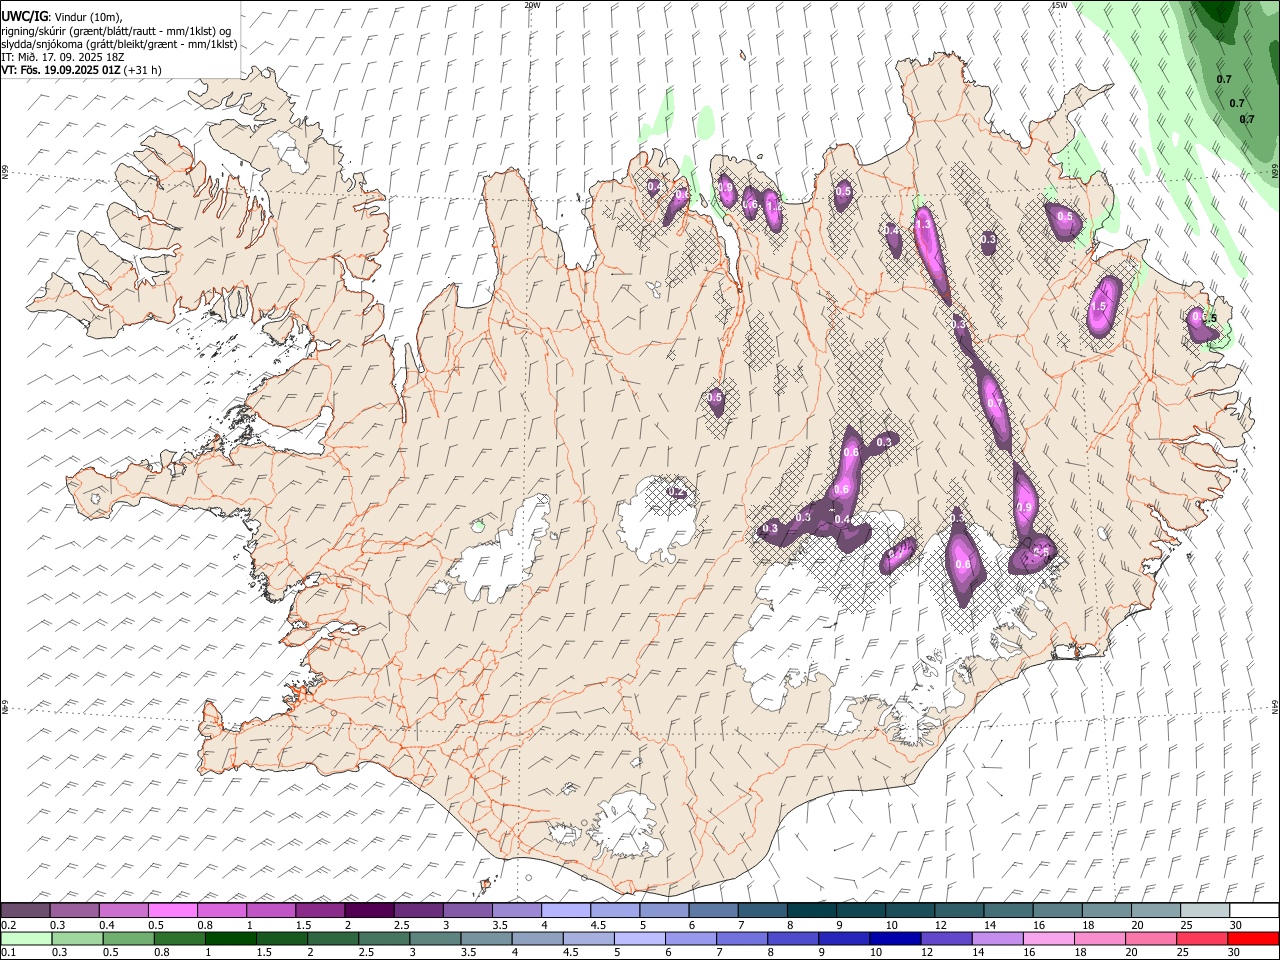Click the valid time 'VT: Fös. 19.09.2025 01Z'
The image size is (1280, 960).
coord(61,70)
